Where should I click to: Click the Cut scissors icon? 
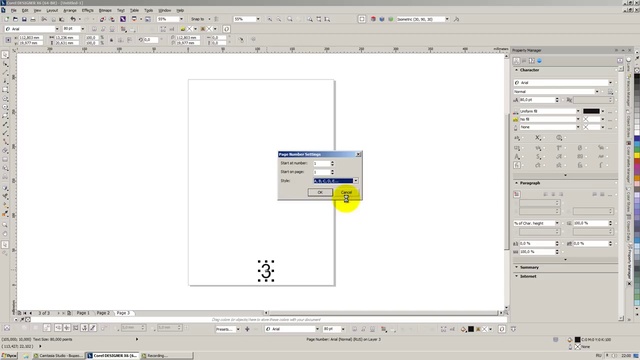pyautogui.click(x=44, y=19)
